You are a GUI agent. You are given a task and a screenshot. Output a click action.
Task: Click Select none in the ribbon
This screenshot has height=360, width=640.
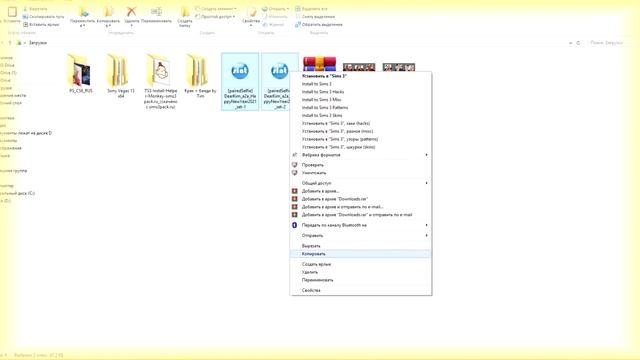point(315,17)
